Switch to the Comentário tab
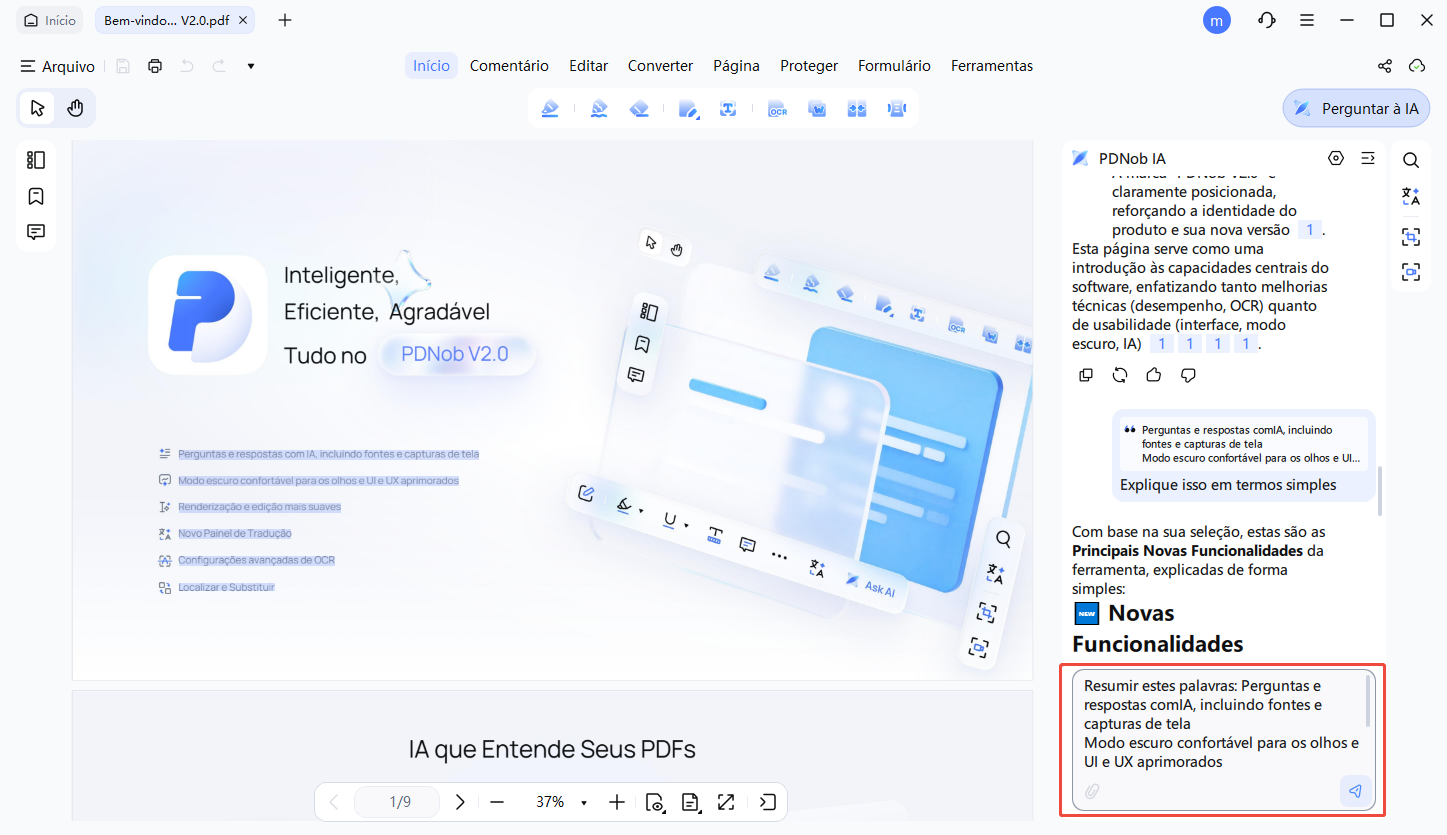1447x835 pixels. (509, 66)
